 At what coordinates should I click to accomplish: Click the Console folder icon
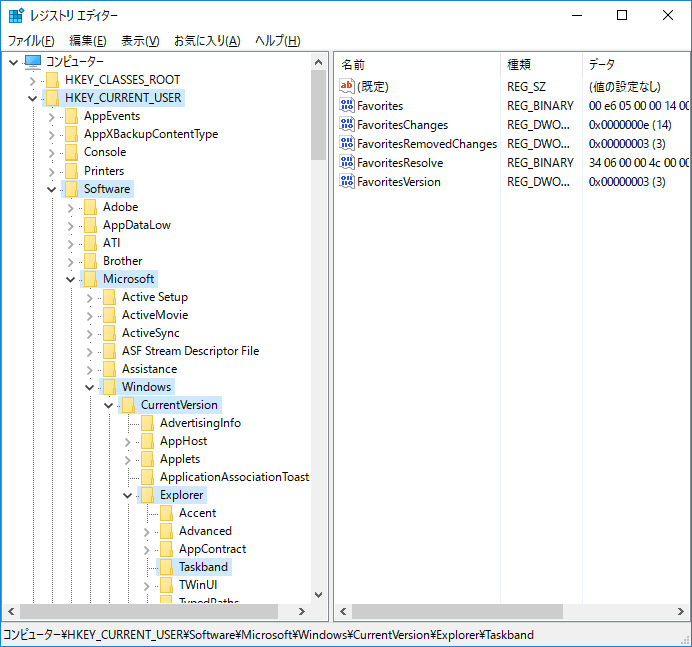(x=71, y=152)
